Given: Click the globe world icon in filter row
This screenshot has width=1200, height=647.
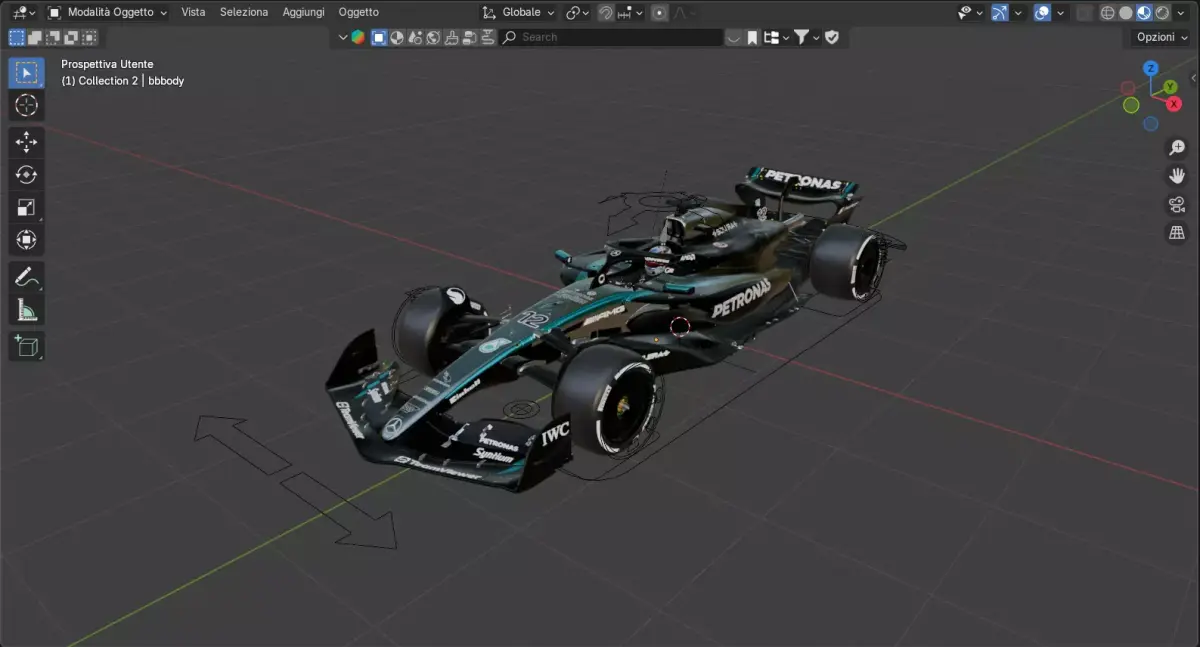Looking at the screenshot, I should click(x=433, y=37).
